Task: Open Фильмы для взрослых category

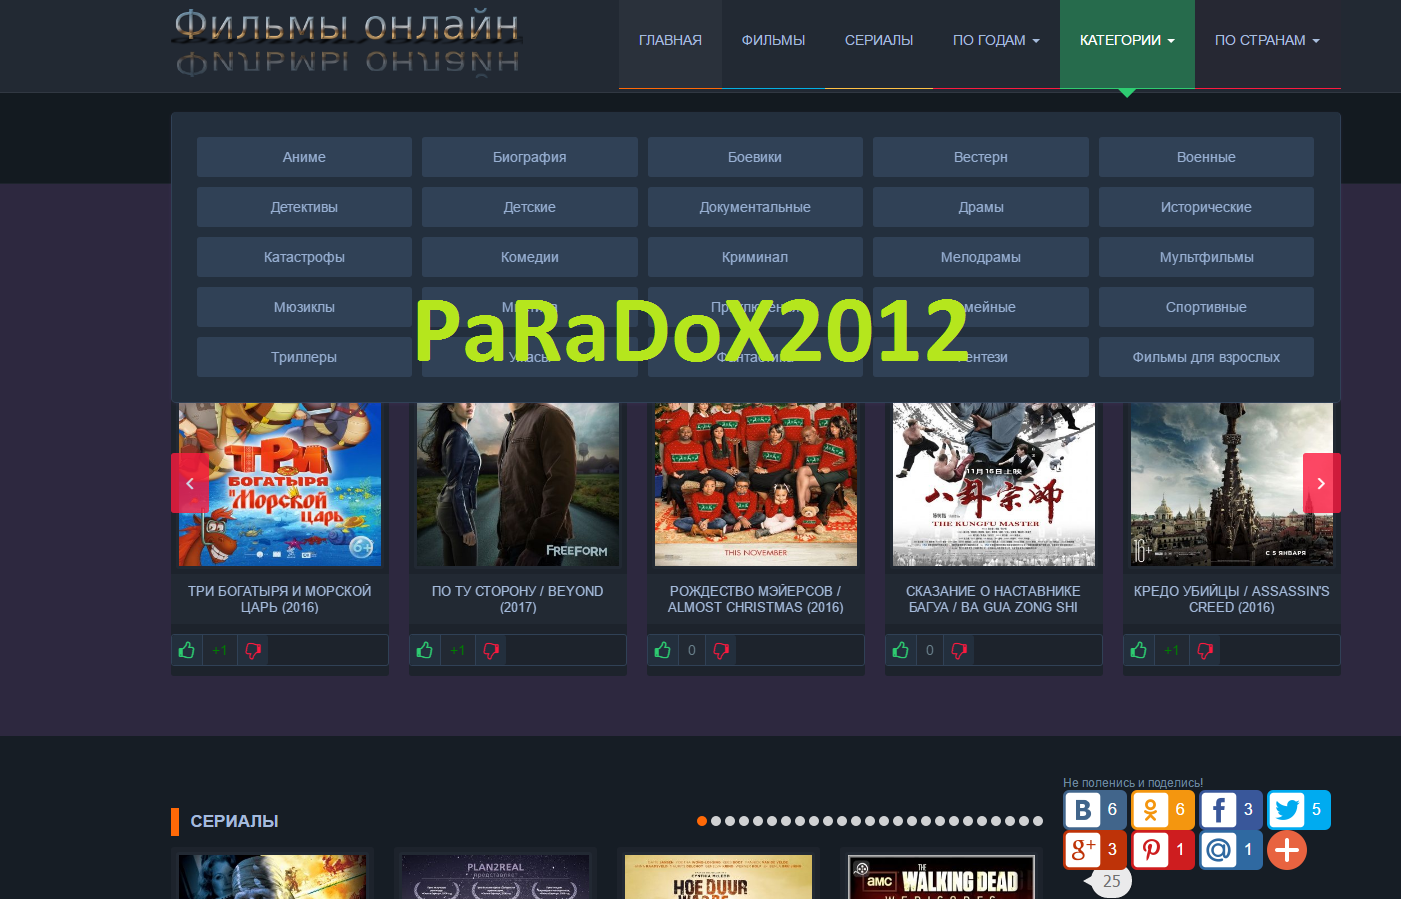Action: point(1206,357)
